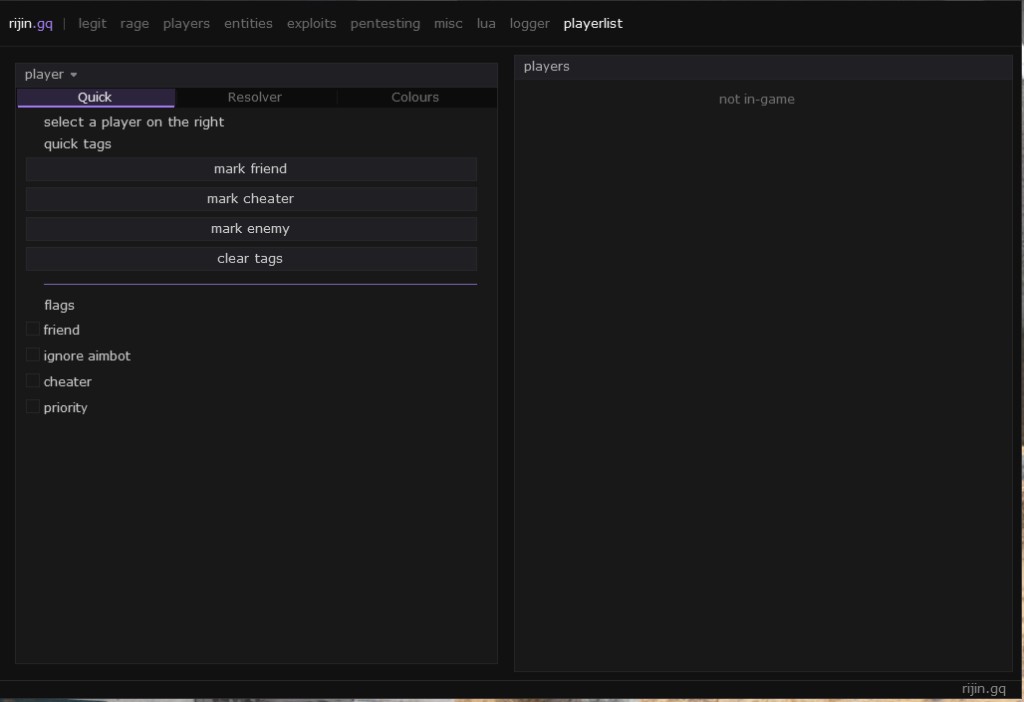Screen dimensions: 1024x702
Task: Click the 'flags' section label
Action: 59,305
